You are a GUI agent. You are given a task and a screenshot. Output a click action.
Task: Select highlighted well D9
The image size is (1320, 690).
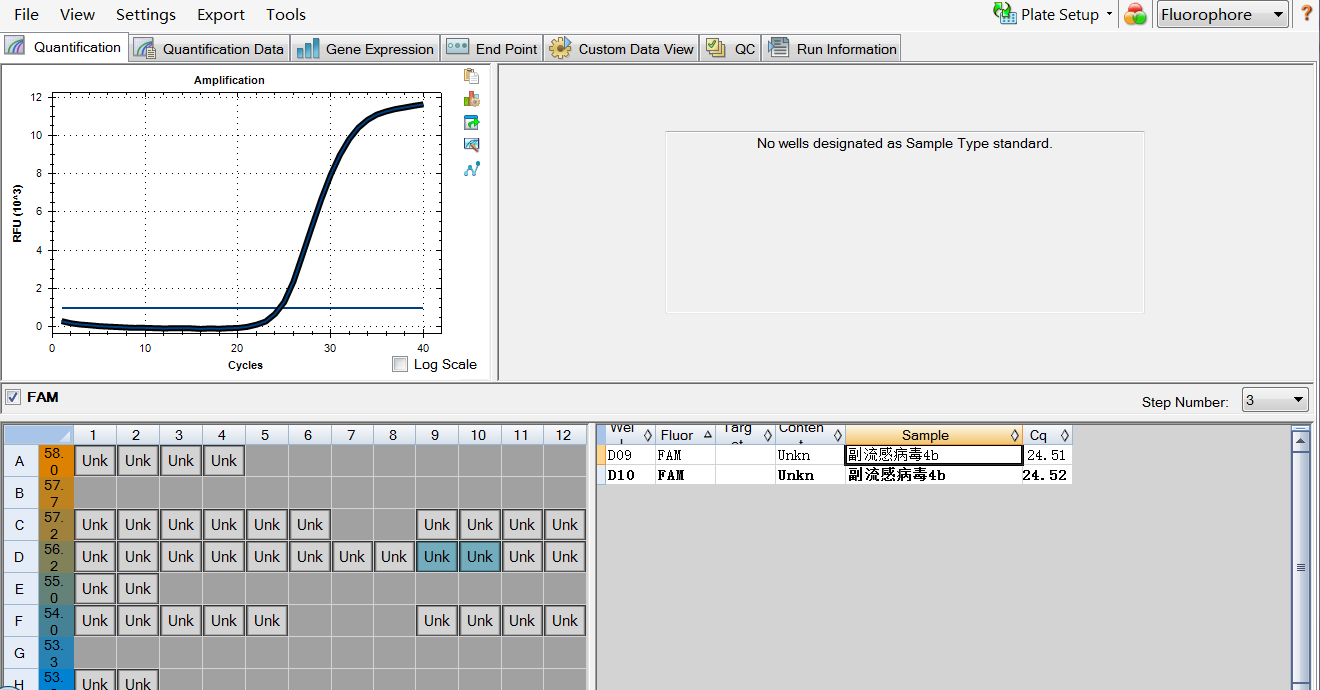tap(437, 556)
